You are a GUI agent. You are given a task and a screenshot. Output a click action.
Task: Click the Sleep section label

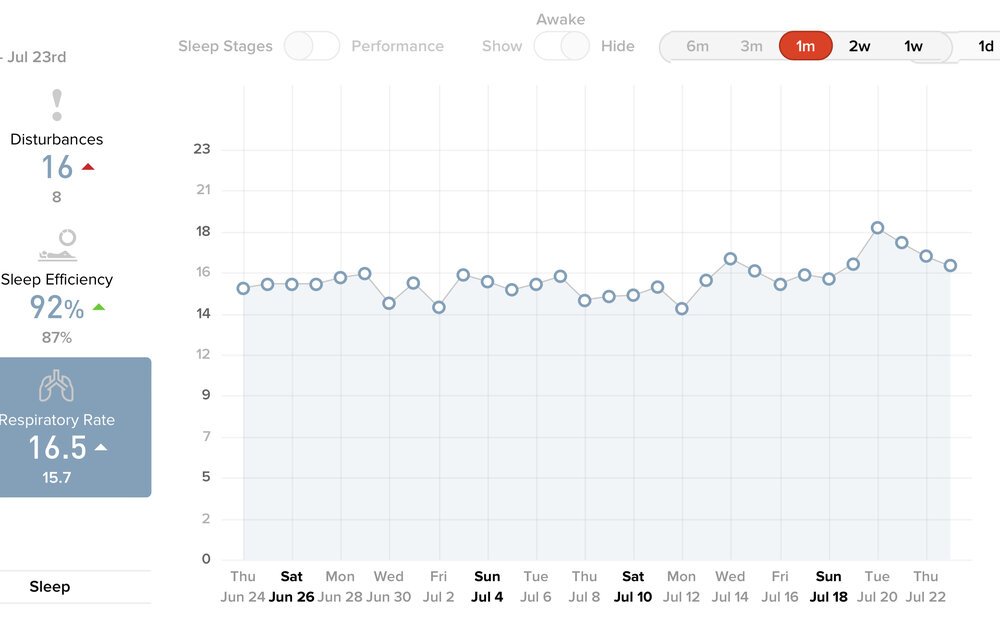coord(49,586)
